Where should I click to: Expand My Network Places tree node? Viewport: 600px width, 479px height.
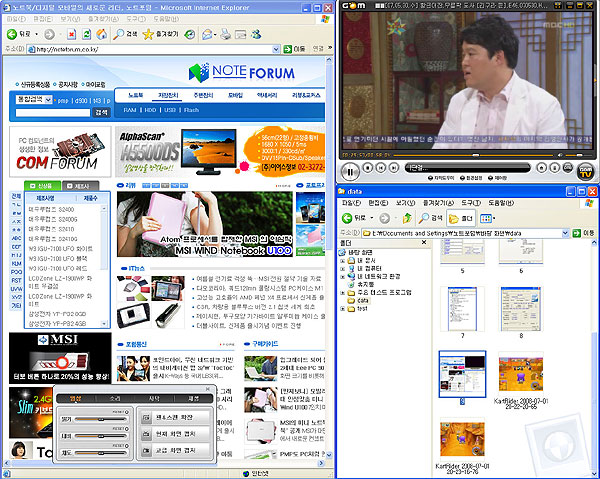(x=342, y=277)
